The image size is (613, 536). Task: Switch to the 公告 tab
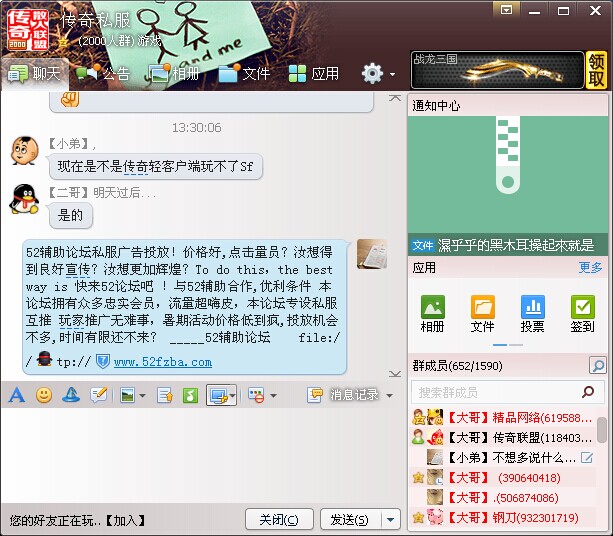tap(103, 73)
